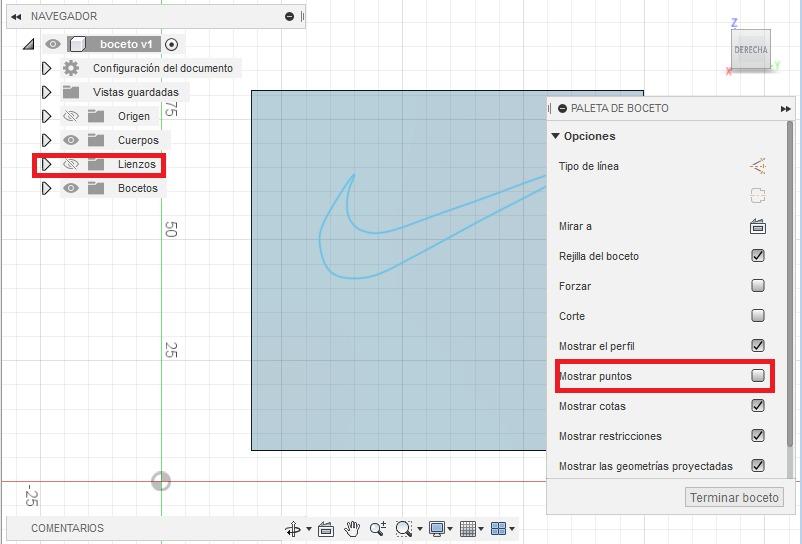Enable Mostrar puntos checkbox

pos(758,375)
